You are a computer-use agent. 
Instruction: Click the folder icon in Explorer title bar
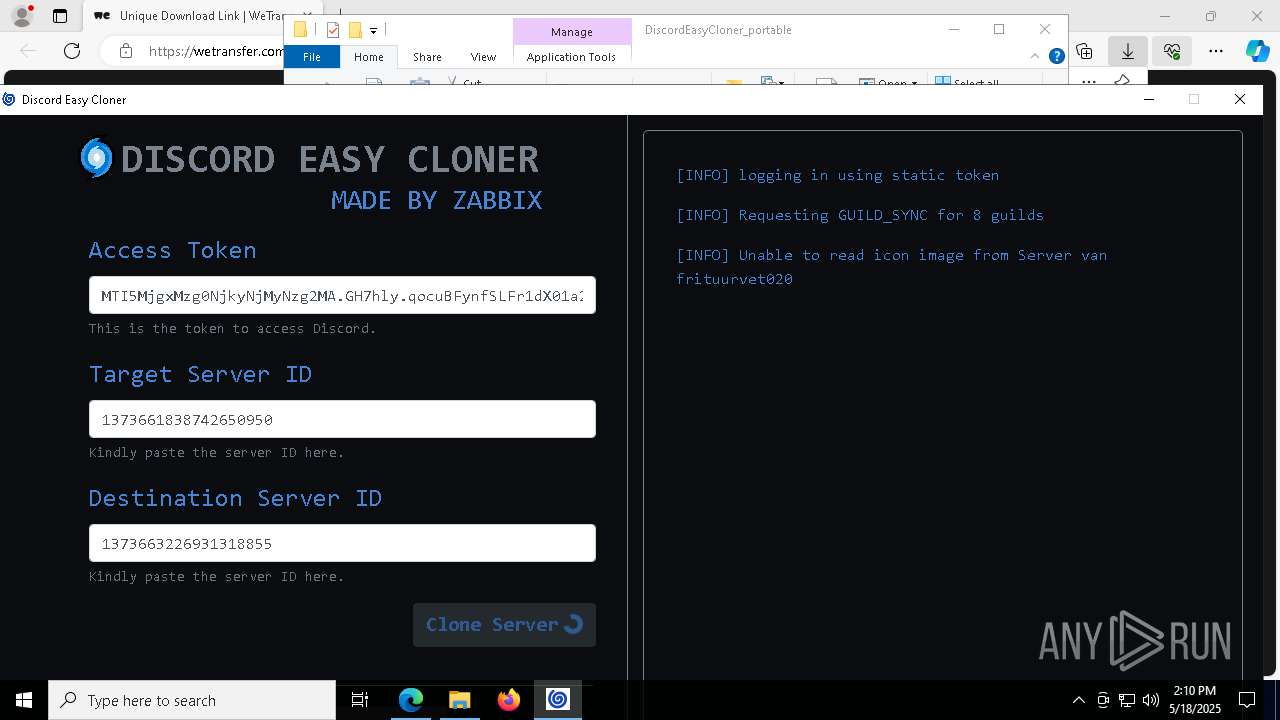point(300,30)
